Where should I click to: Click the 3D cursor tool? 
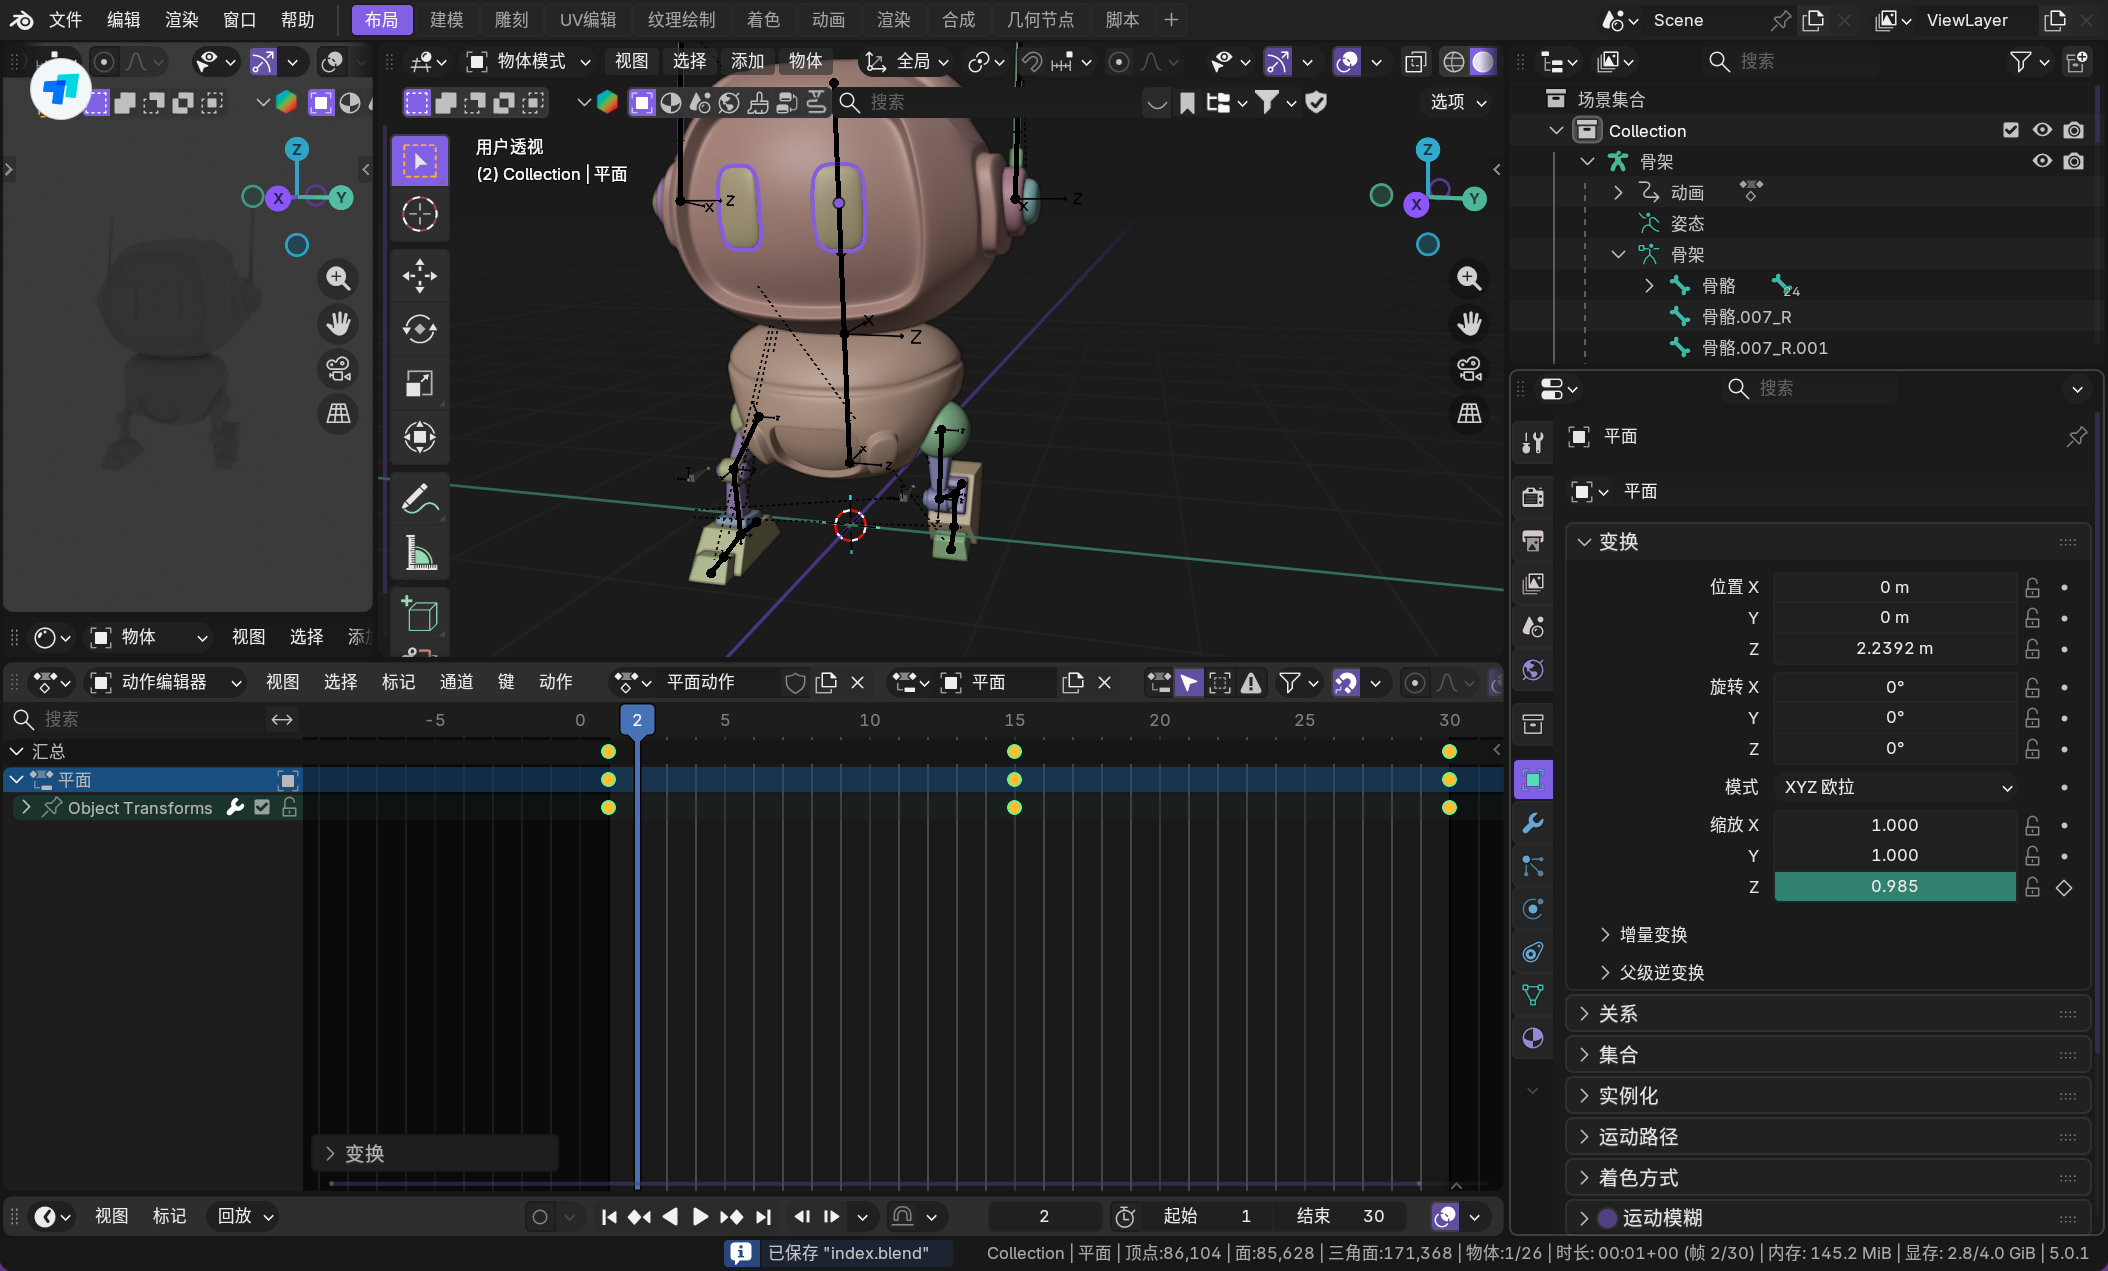click(420, 214)
